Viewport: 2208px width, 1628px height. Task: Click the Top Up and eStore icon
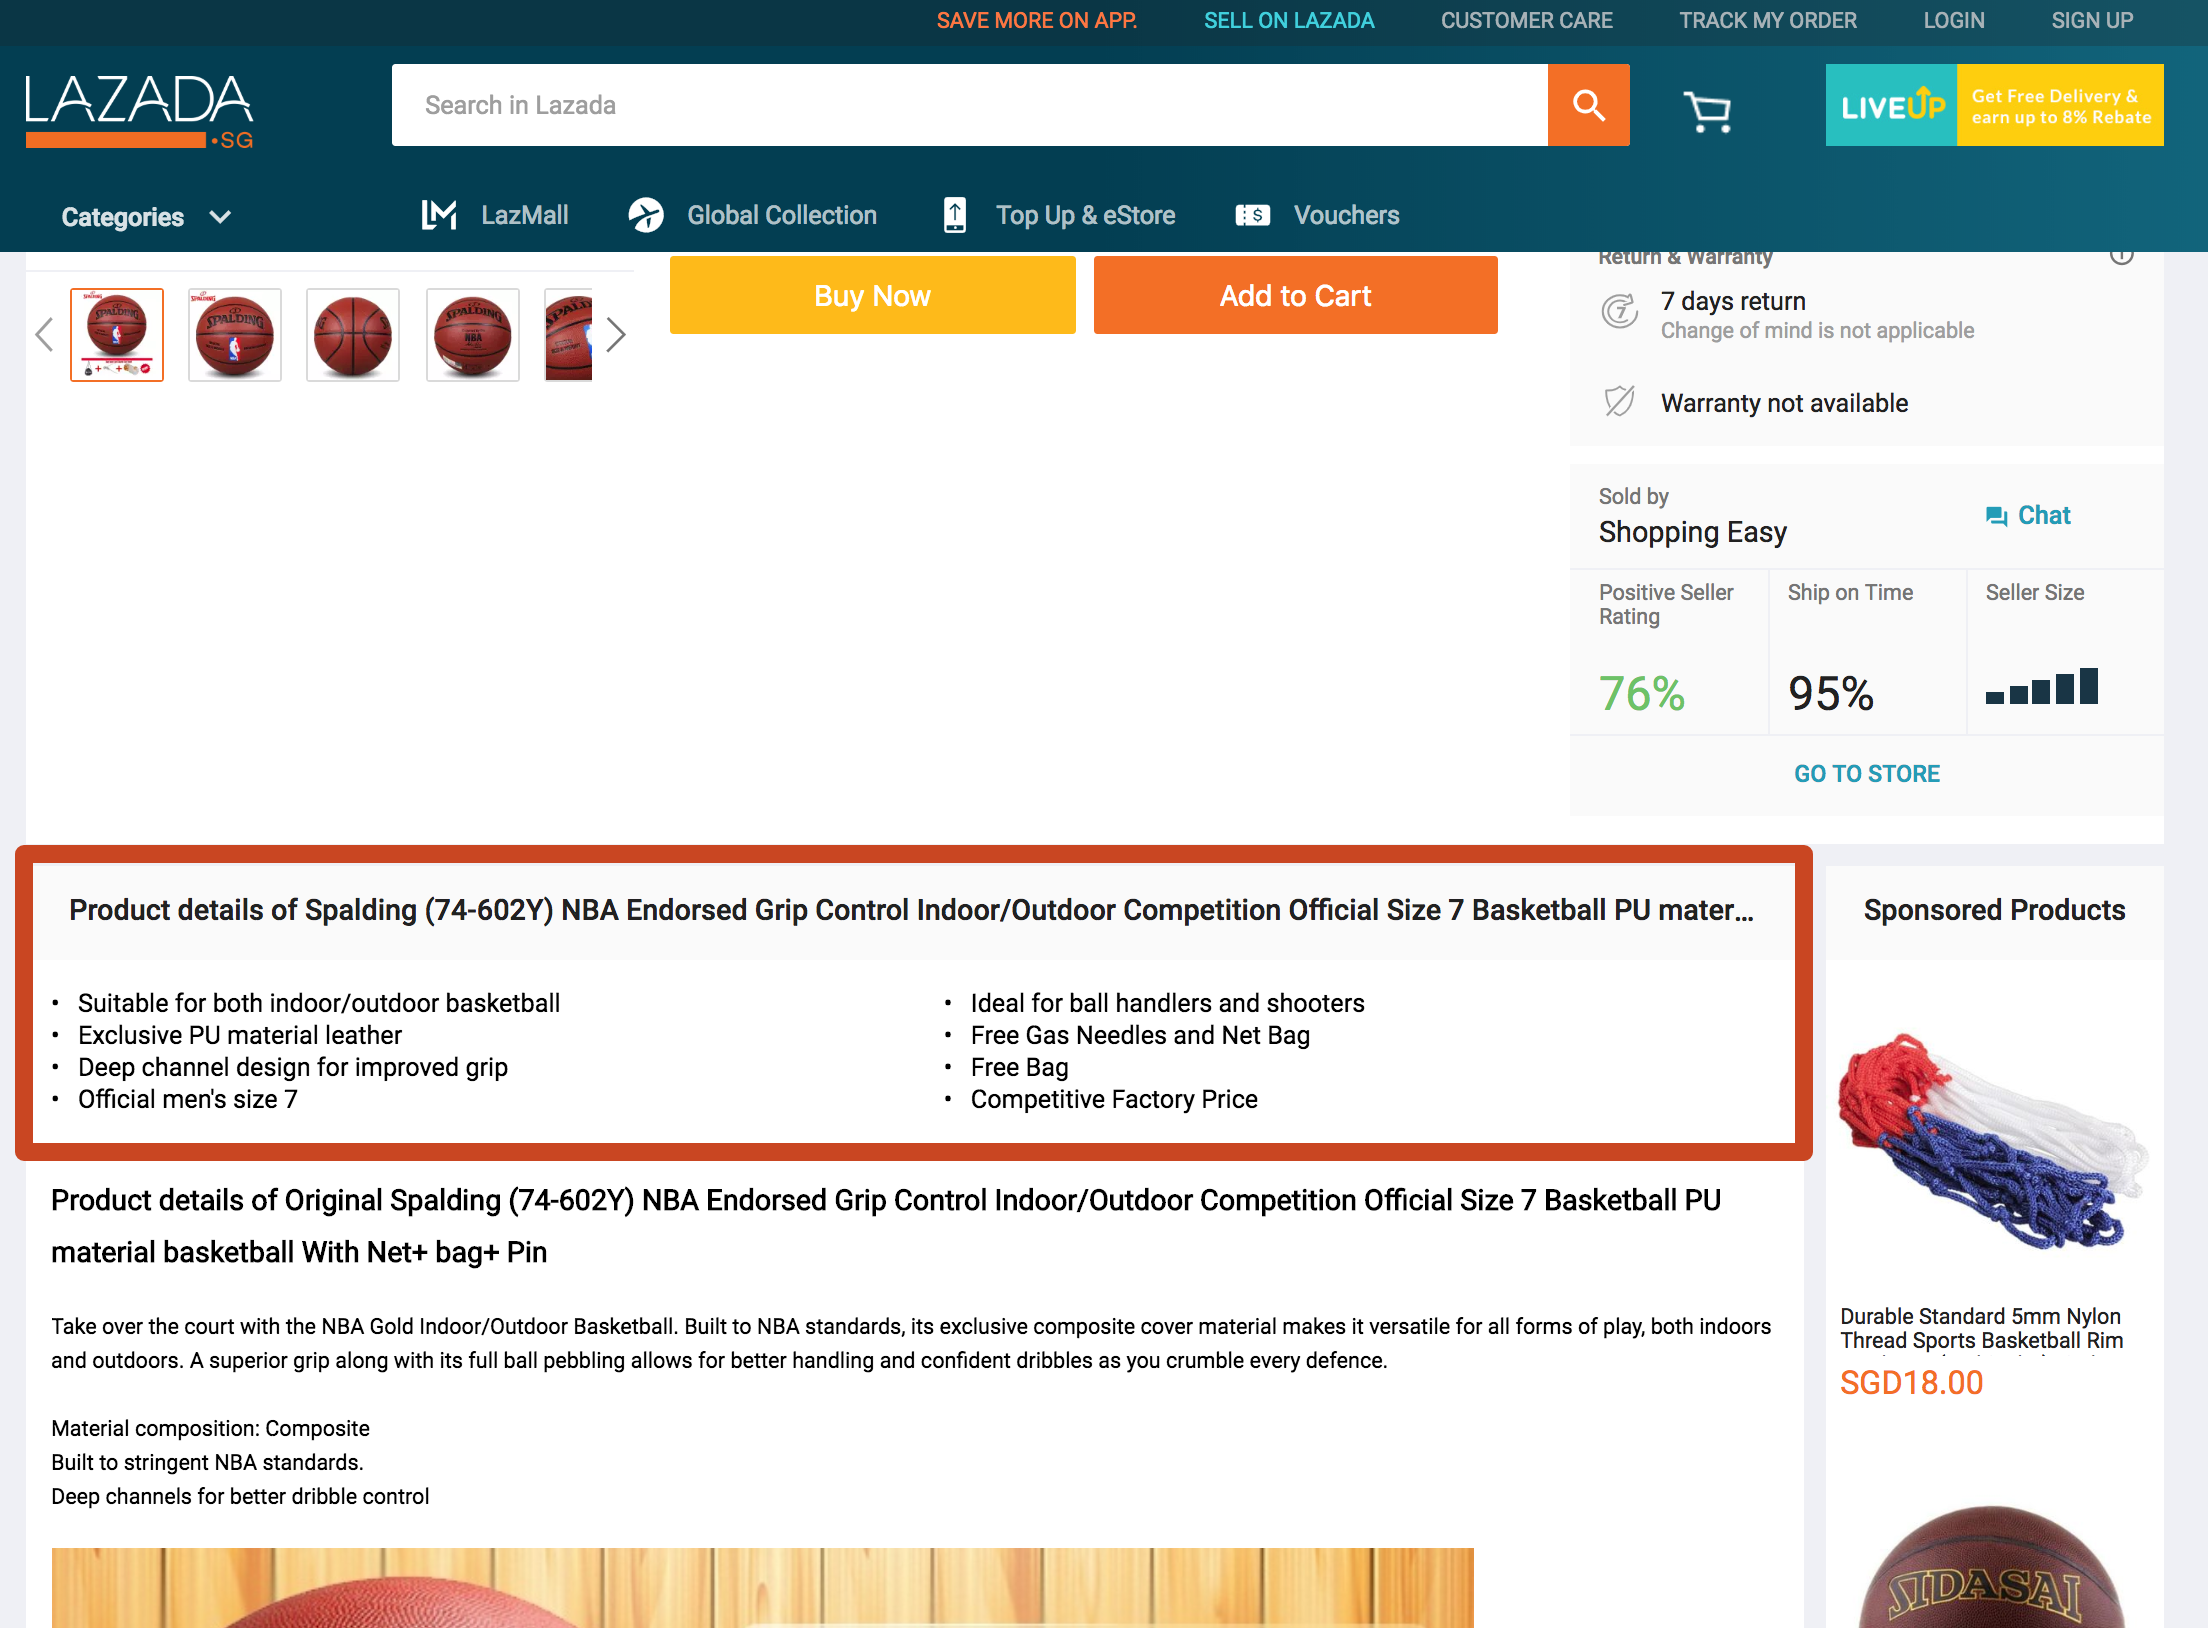tap(955, 214)
